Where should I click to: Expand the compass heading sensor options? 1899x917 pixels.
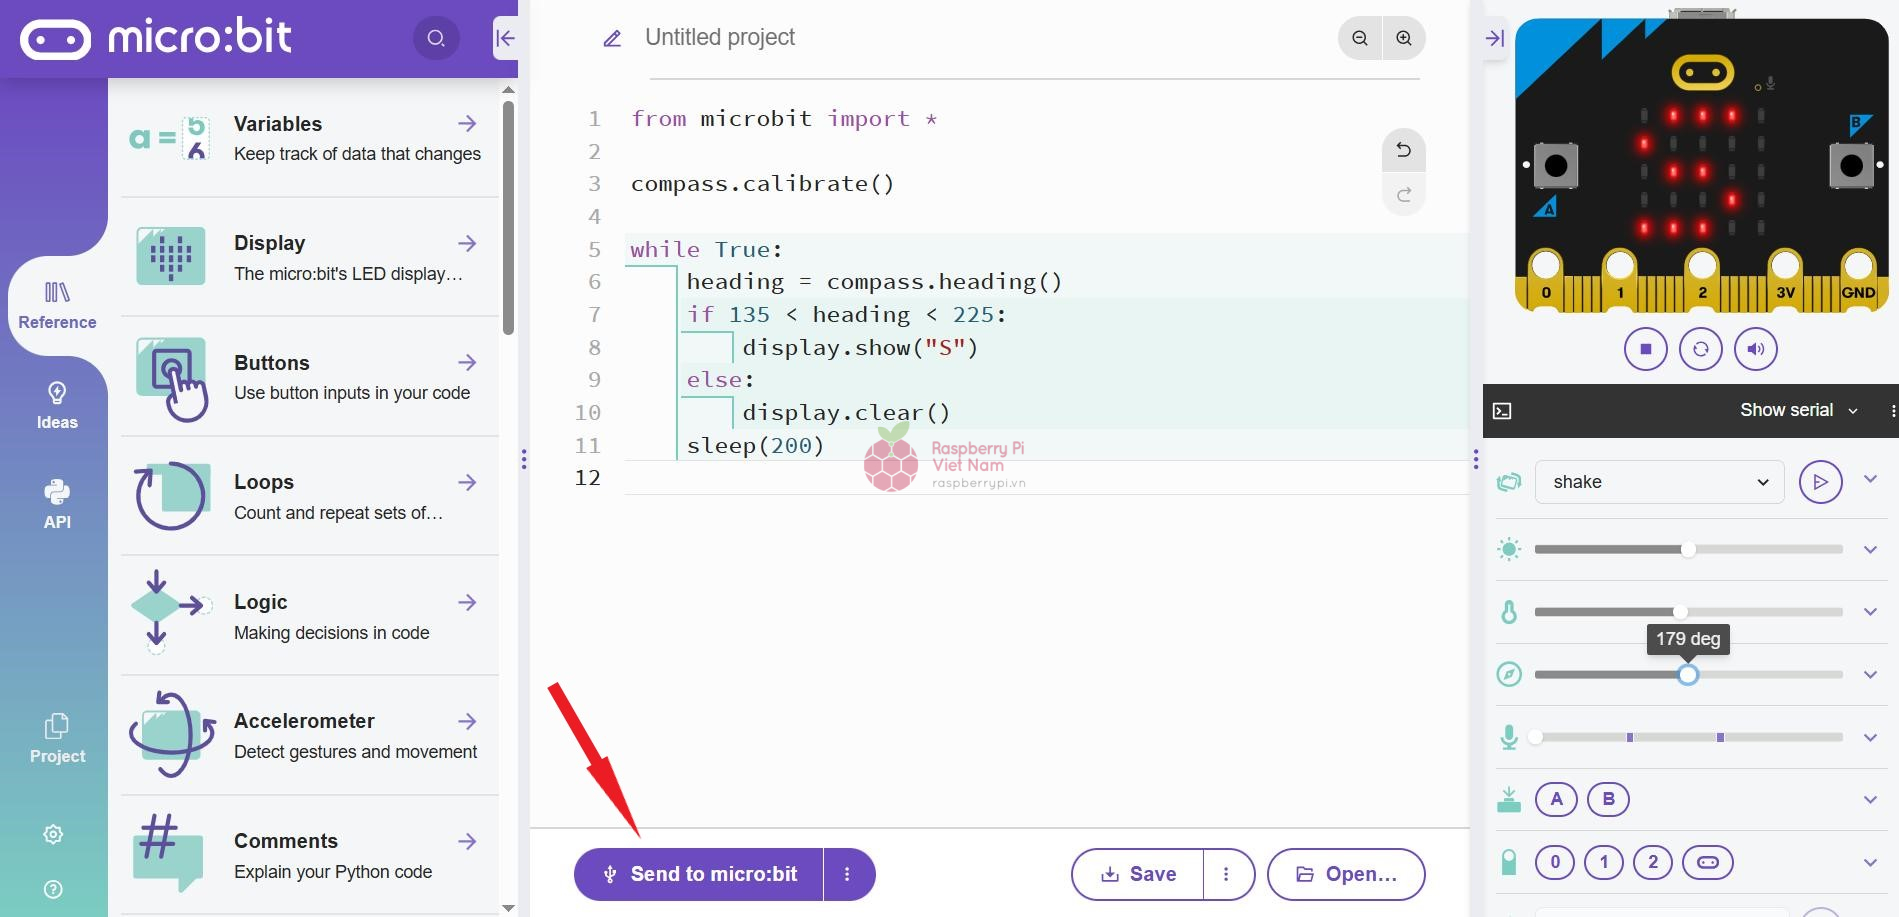[1870, 675]
